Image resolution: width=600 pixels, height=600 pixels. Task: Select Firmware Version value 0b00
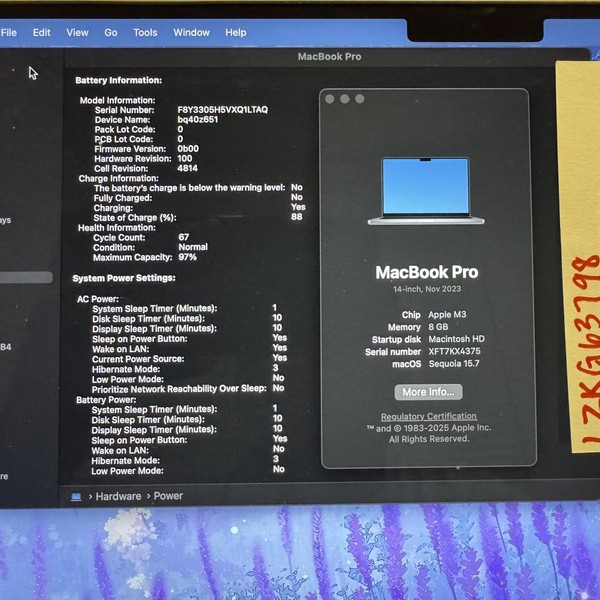188,148
